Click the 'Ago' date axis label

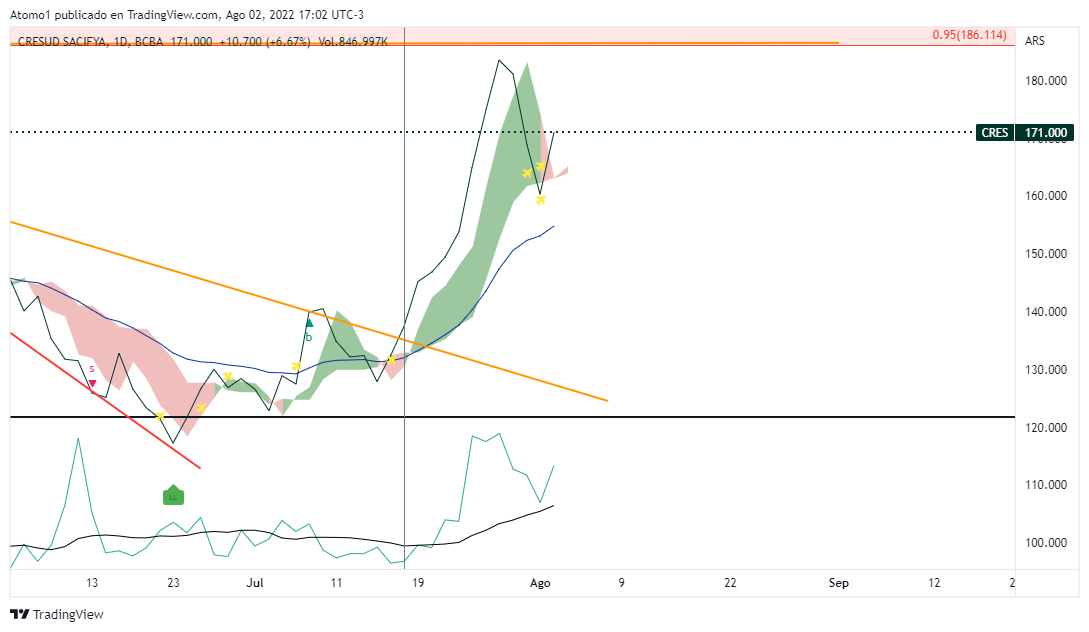click(540, 583)
